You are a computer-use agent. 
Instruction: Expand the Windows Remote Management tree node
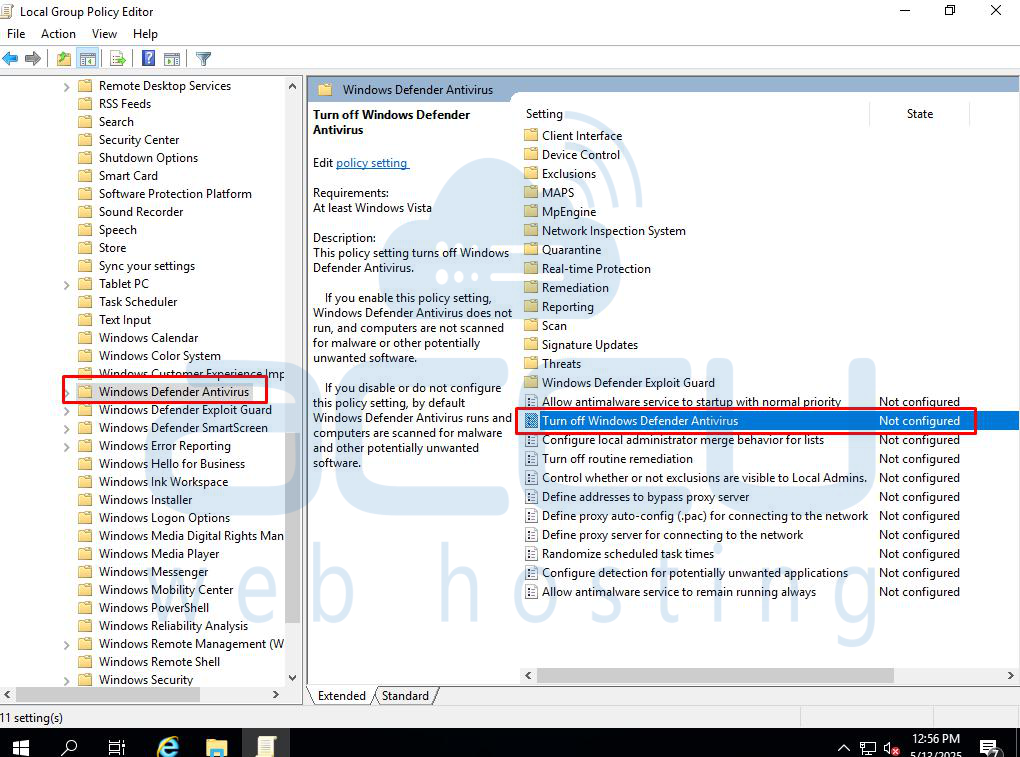click(x=66, y=645)
